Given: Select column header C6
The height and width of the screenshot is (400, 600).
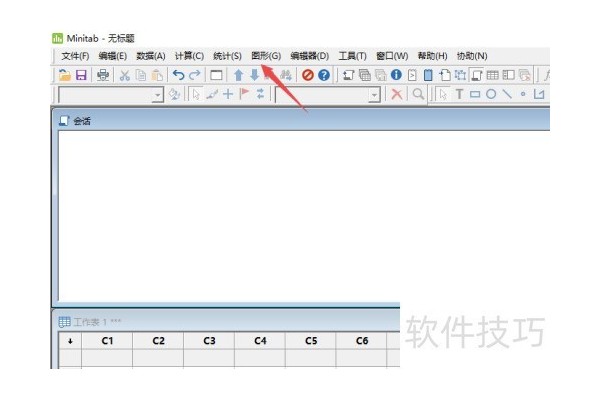Looking at the screenshot, I should point(362,341).
